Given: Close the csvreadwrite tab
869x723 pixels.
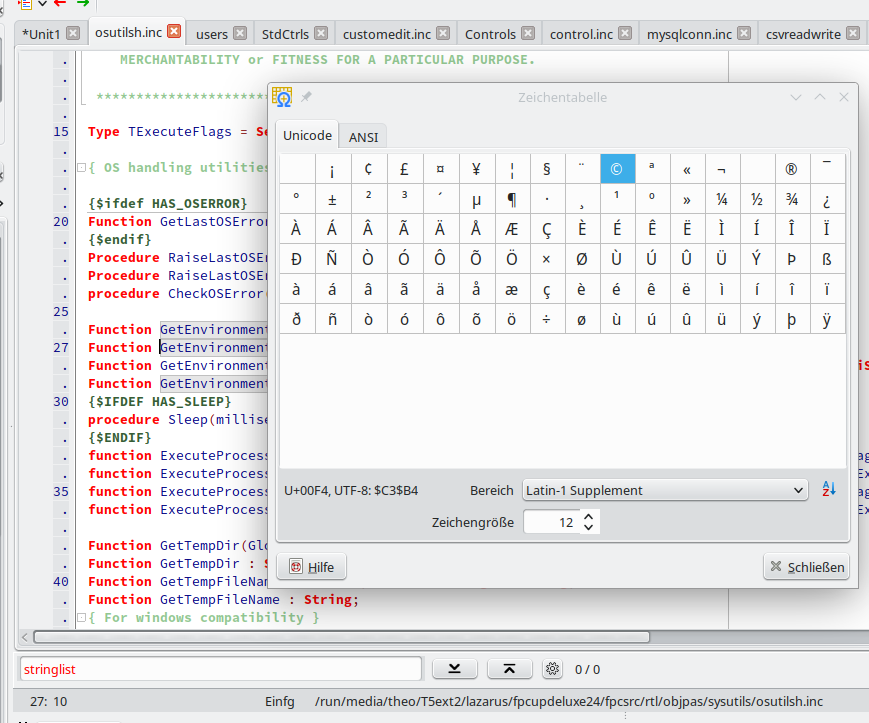Looking at the screenshot, I should 853,33.
